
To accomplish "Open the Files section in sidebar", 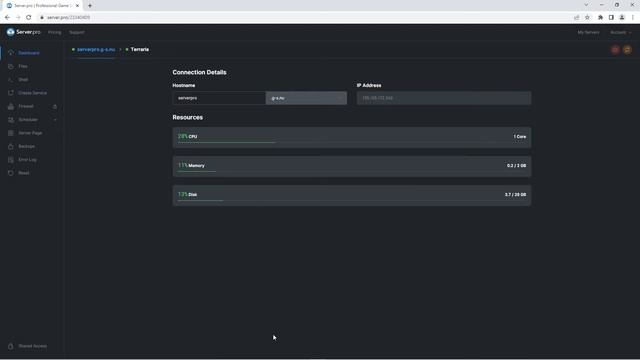I will point(23,66).
